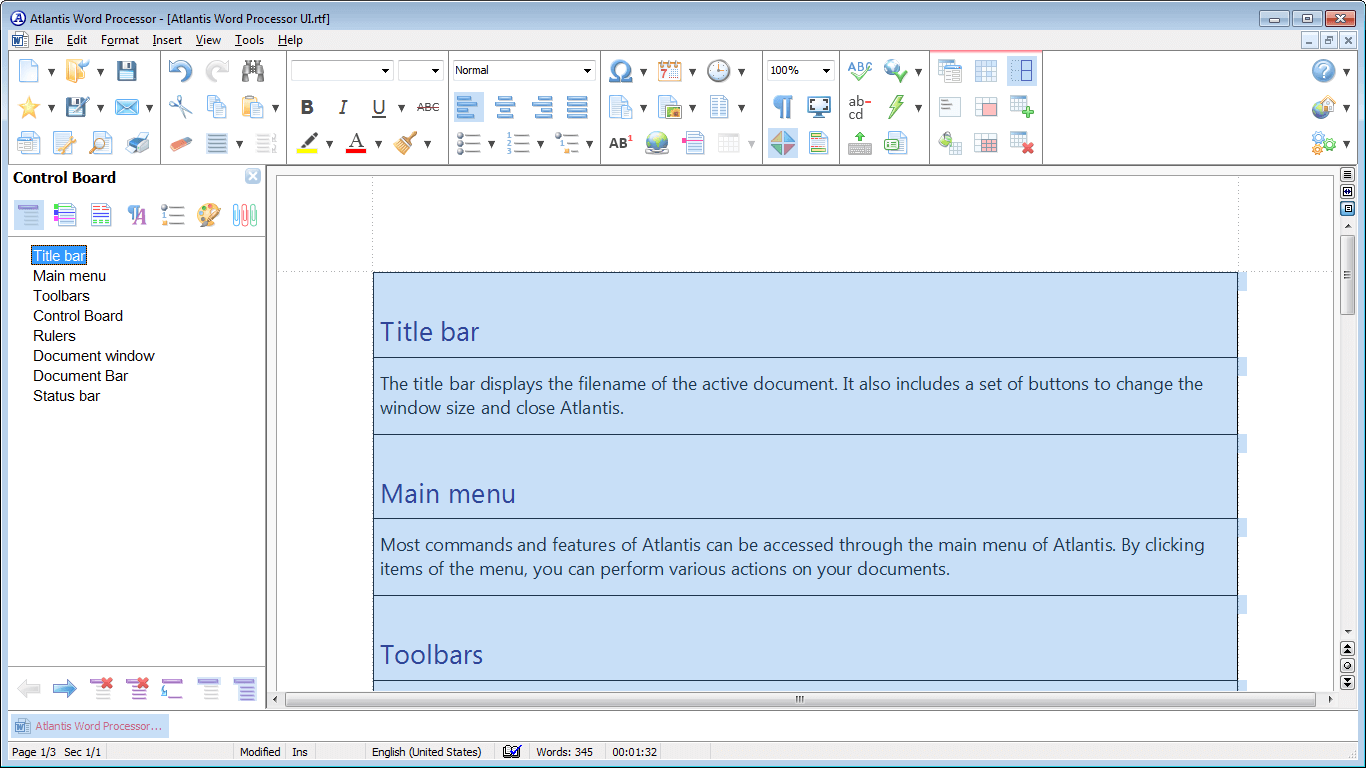Open the font name combo box
Viewport: 1366px width, 768px height.
[x=342, y=70]
